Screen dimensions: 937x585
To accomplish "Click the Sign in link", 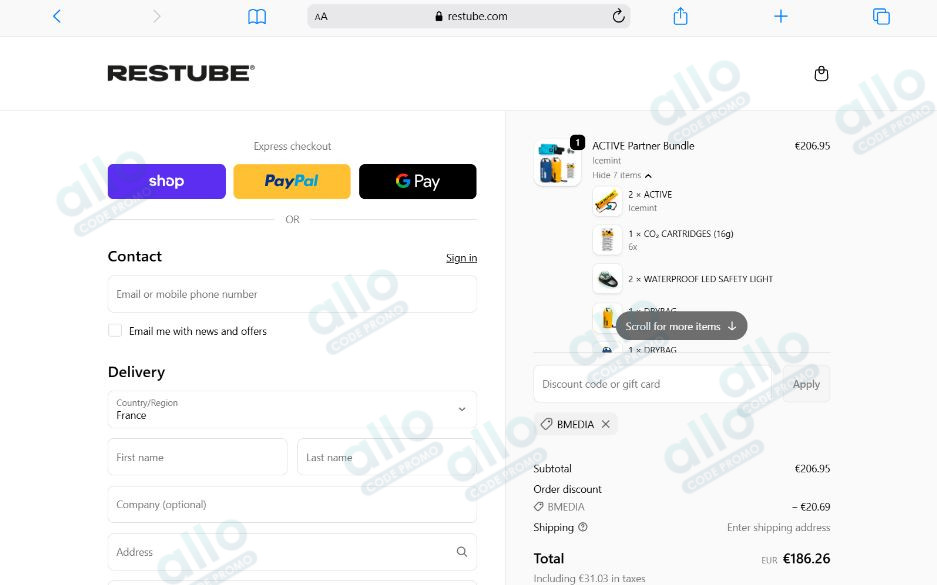I will [461, 258].
